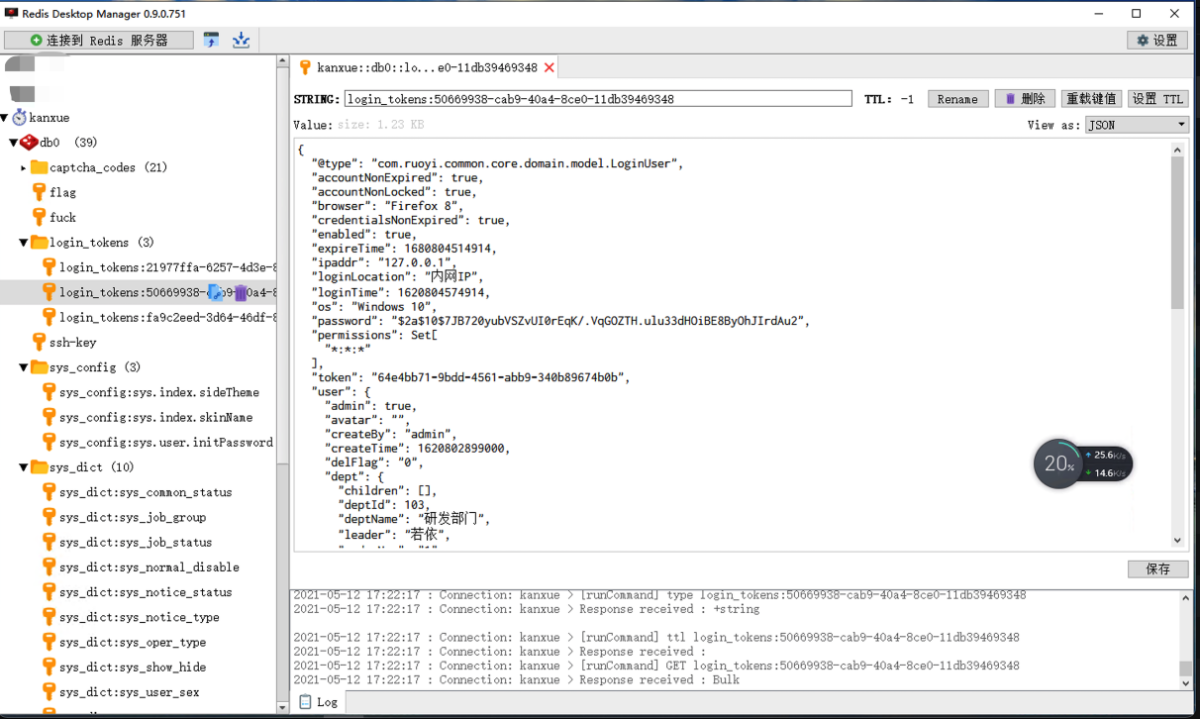
Task: Click key icon of sys_config:sys.index.sideTheme
Action: [x=49, y=392]
